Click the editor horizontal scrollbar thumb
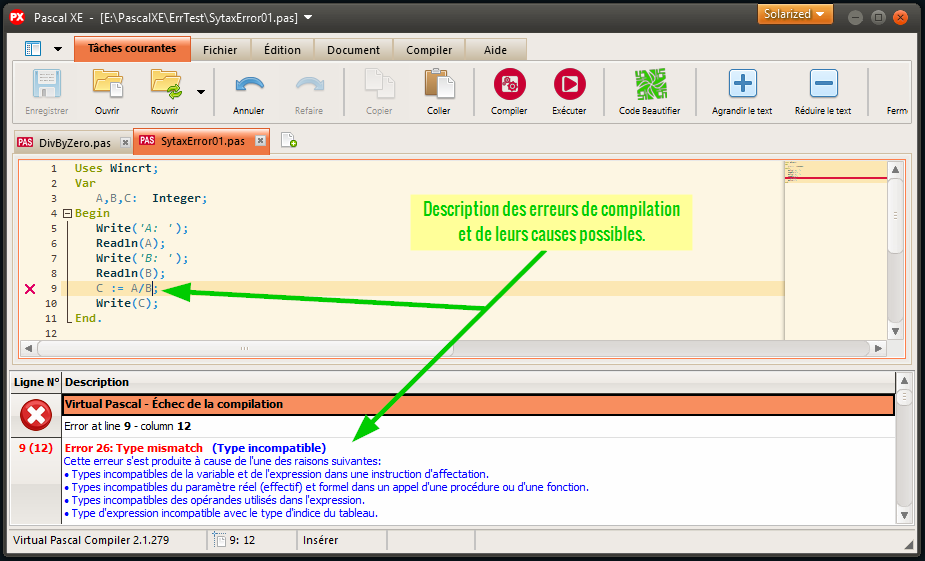 coord(243,349)
